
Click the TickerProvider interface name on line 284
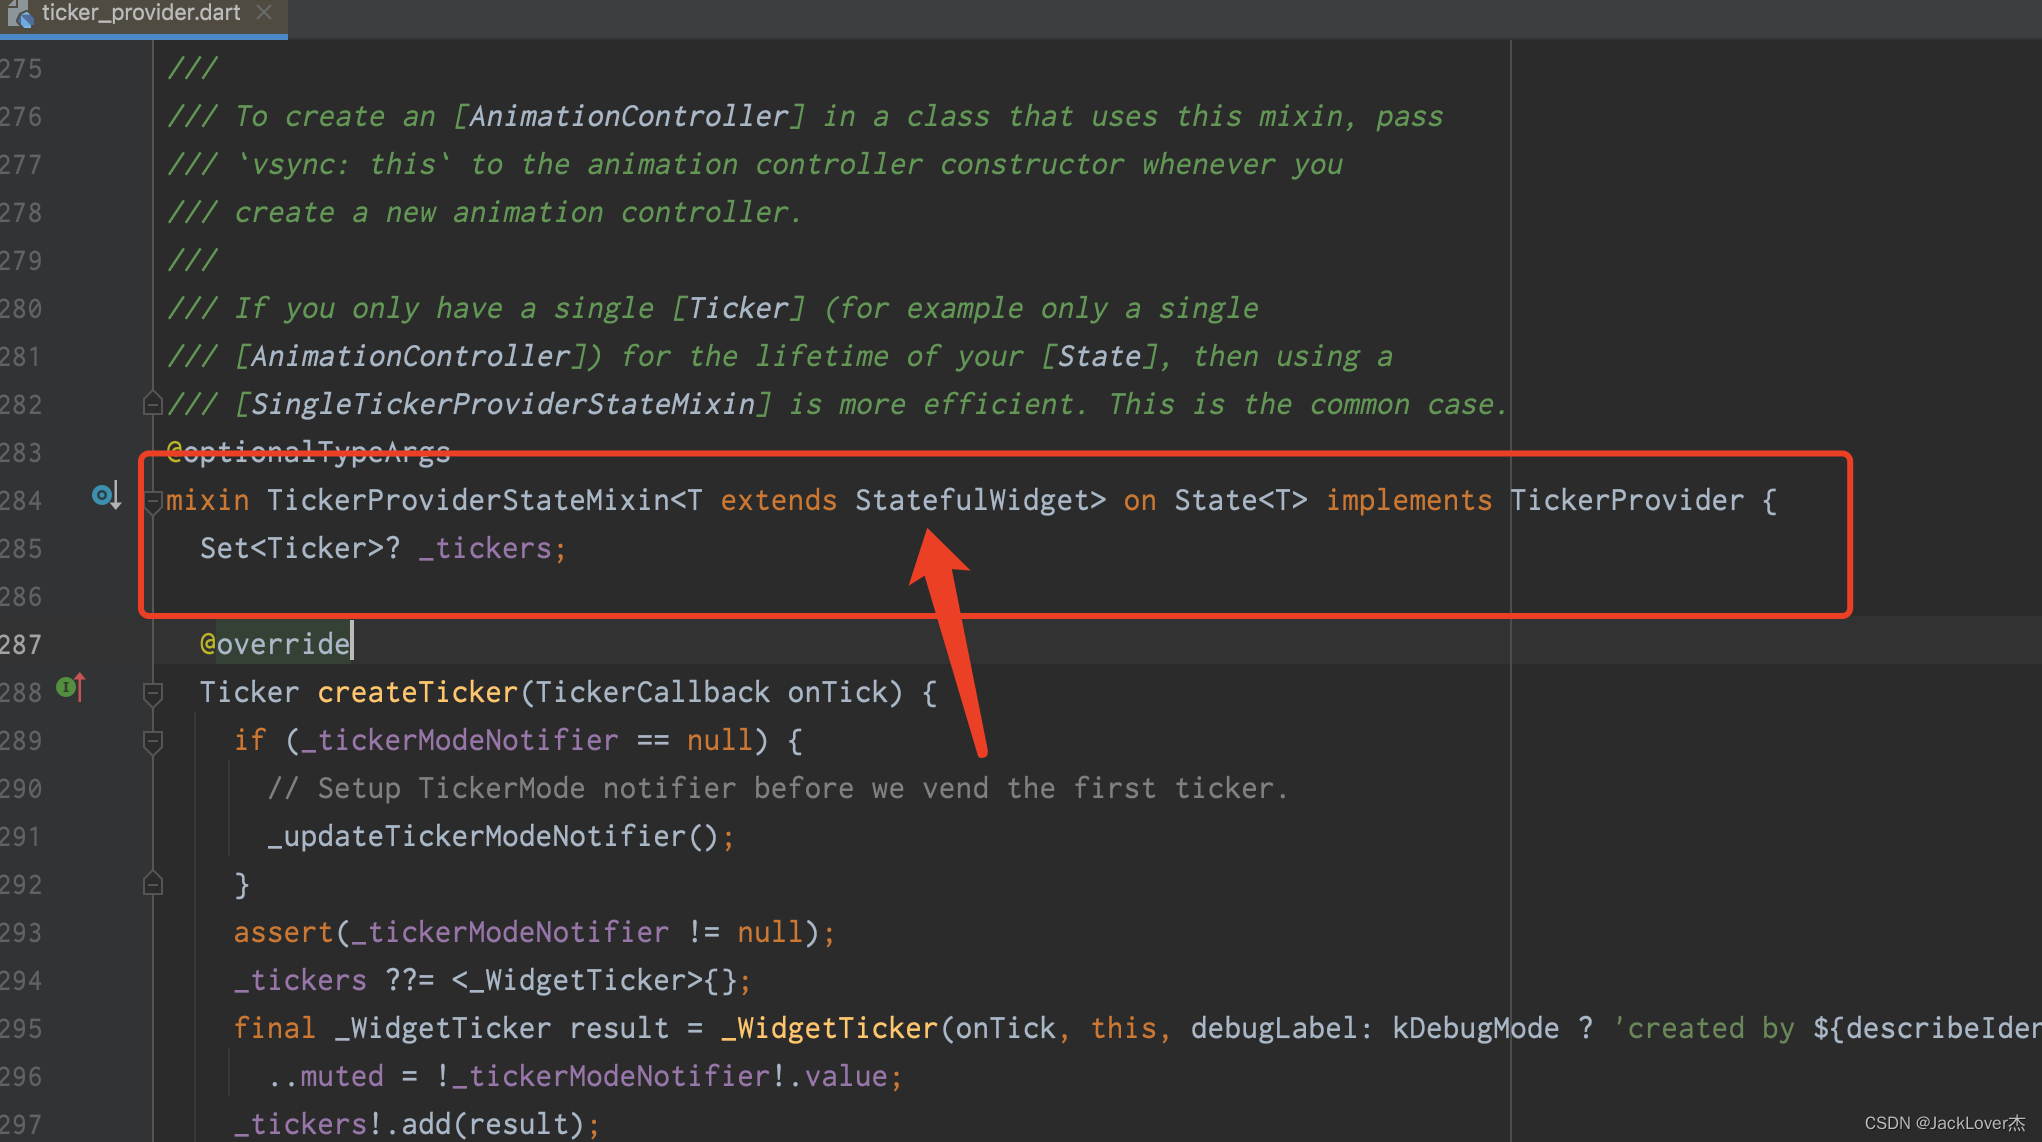point(1626,500)
